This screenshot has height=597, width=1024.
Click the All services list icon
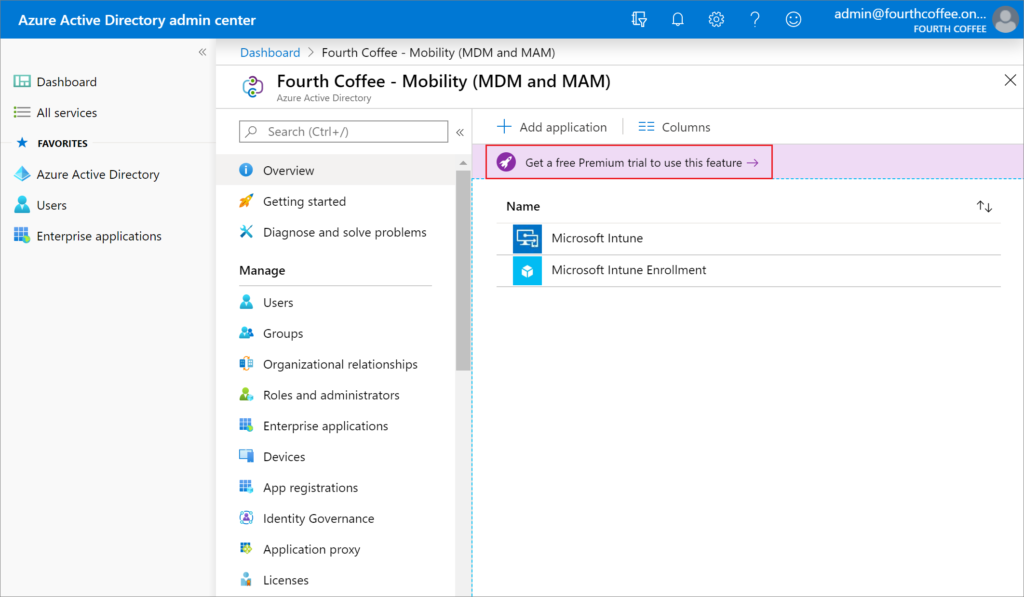tap(22, 112)
